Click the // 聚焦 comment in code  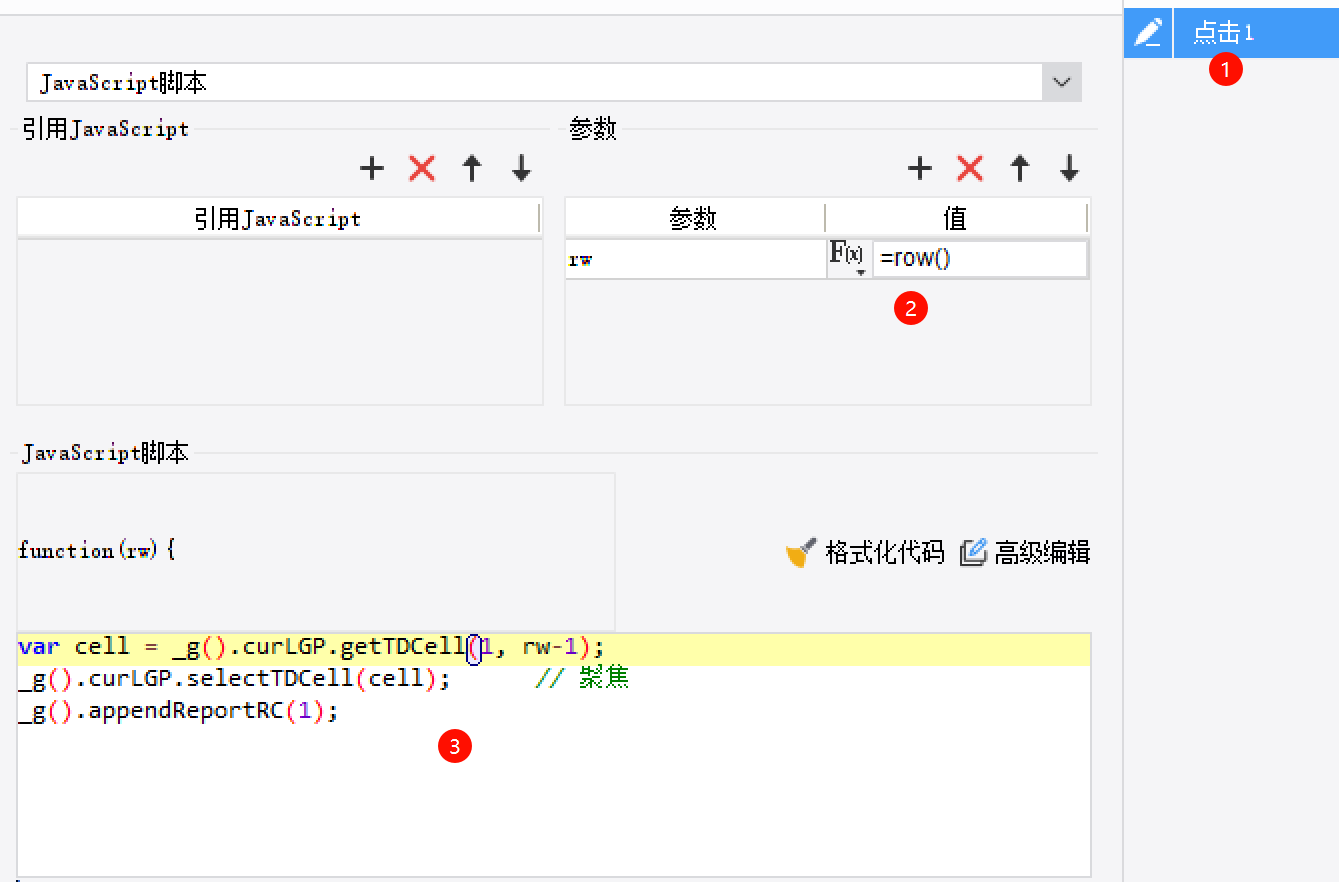point(582,679)
